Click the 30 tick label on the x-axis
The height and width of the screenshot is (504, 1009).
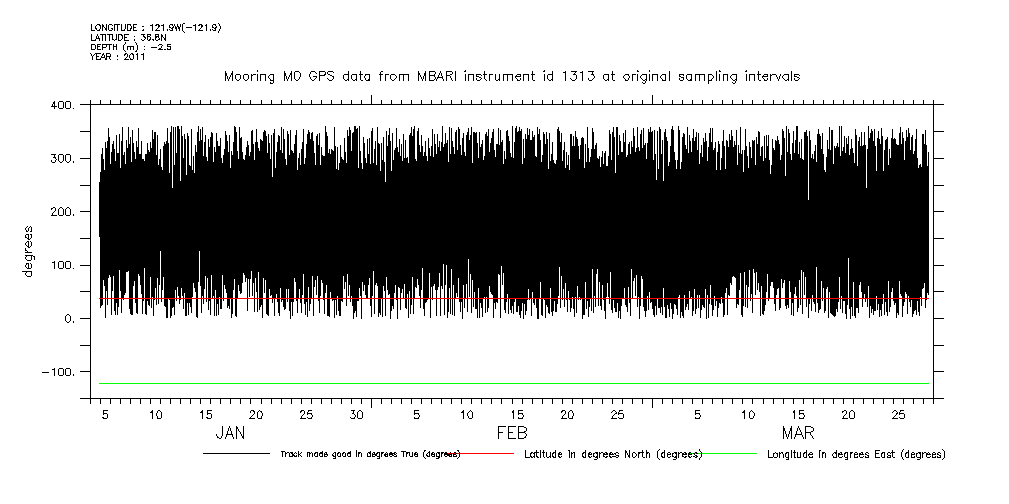click(357, 415)
